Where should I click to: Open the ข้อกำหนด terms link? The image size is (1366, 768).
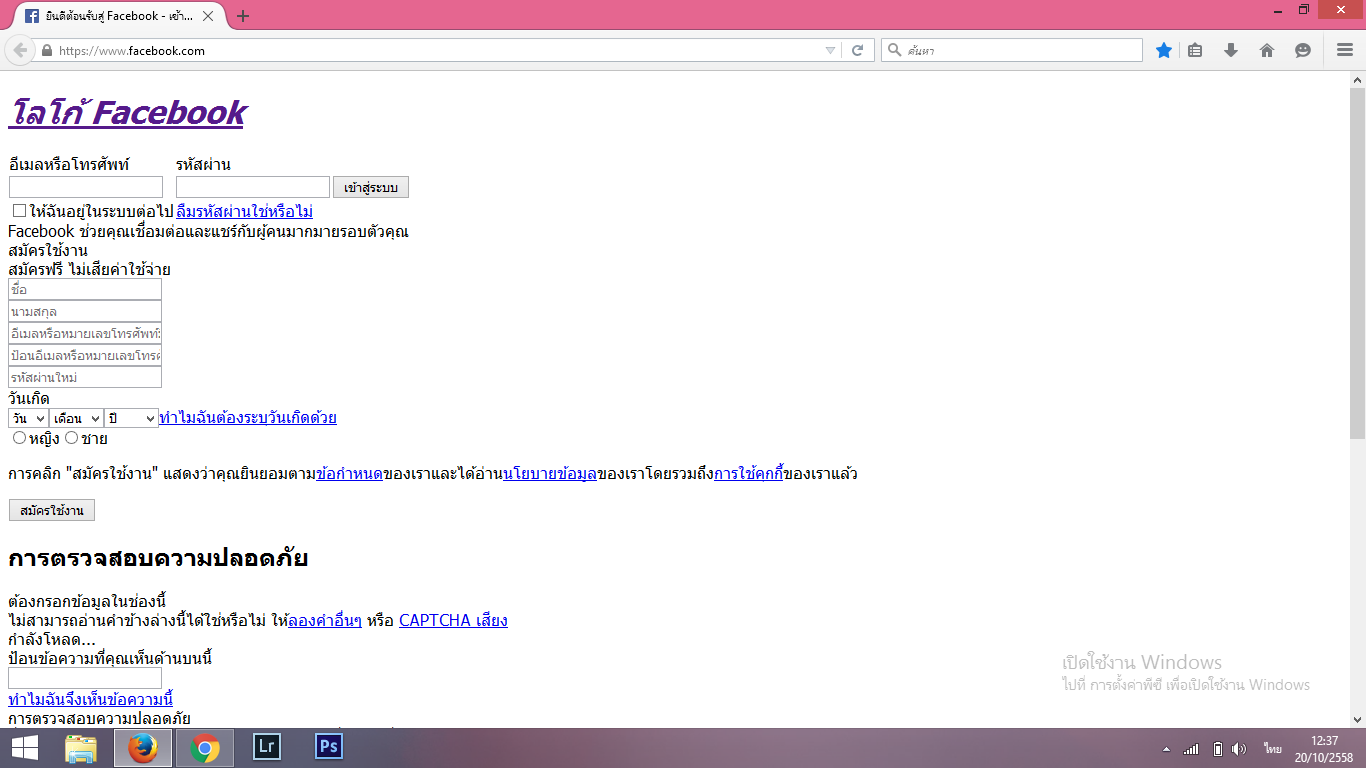click(349, 474)
